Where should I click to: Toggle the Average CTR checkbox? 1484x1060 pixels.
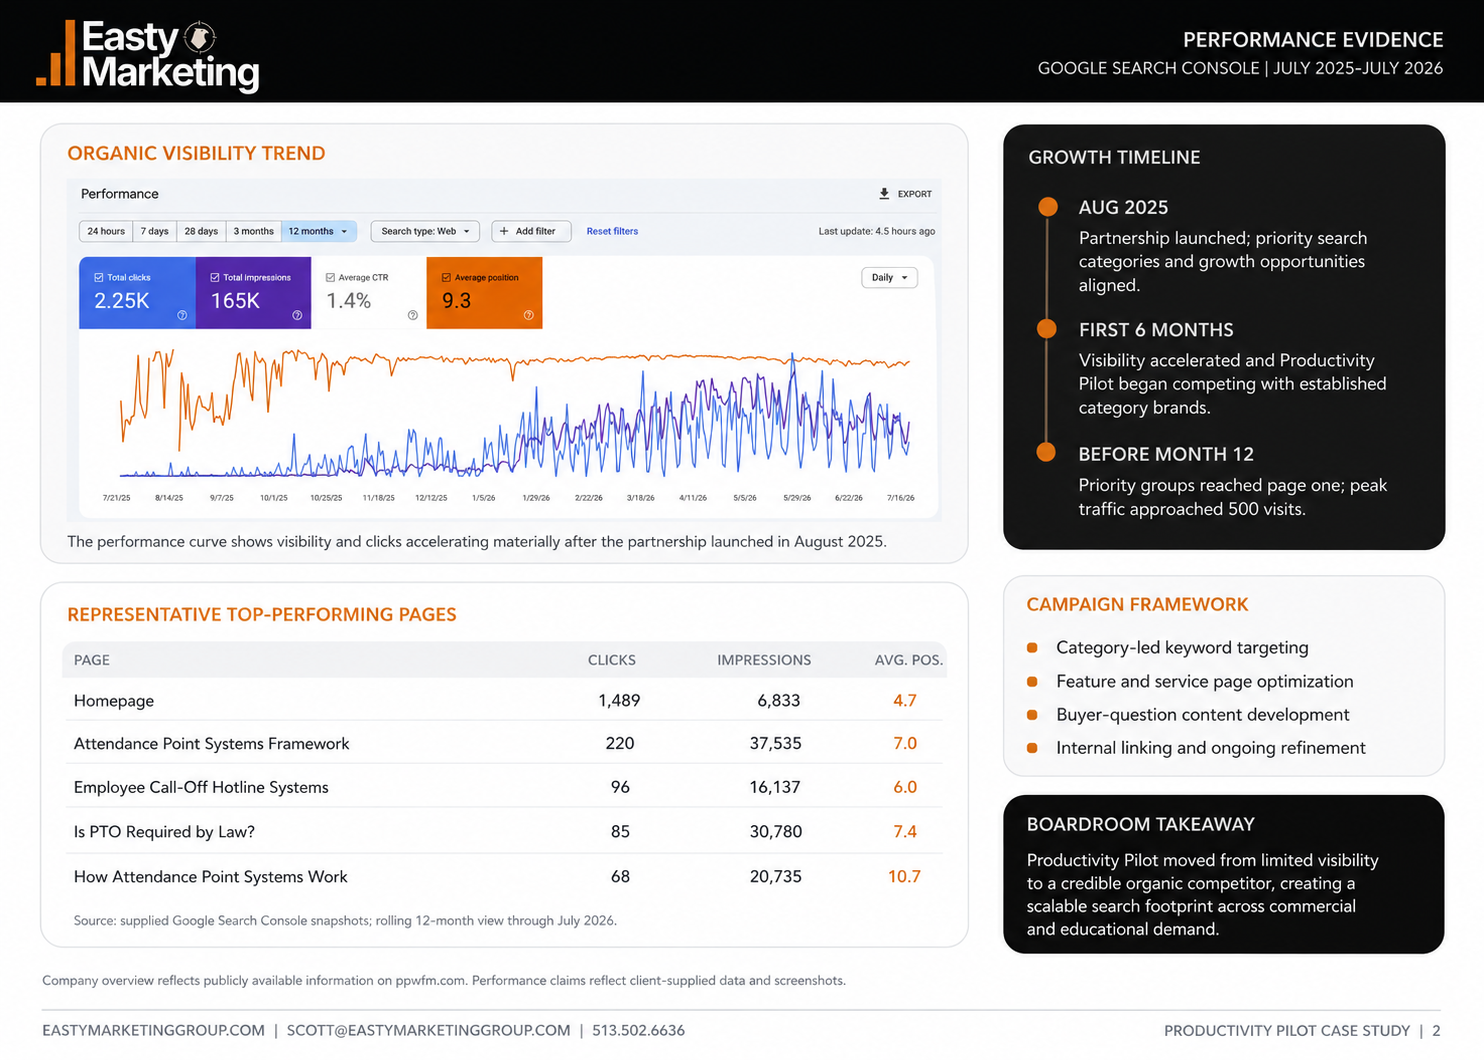tap(330, 278)
